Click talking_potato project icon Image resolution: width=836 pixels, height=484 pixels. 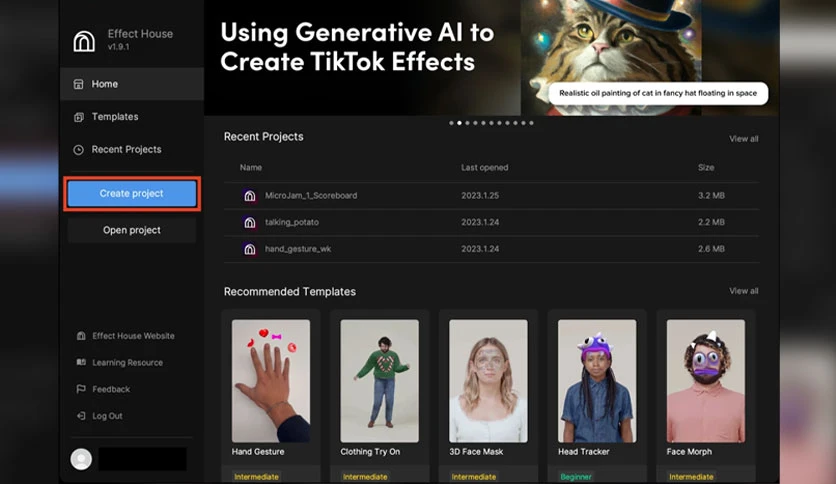click(x=250, y=222)
